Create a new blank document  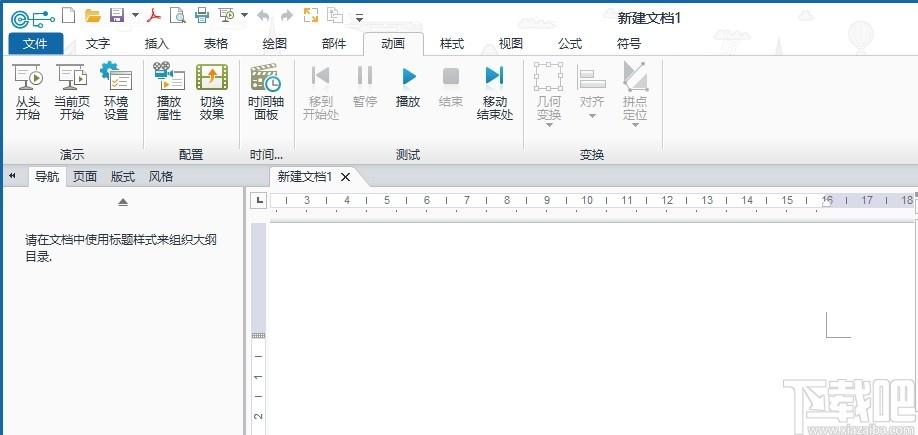click(x=69, y=16)
